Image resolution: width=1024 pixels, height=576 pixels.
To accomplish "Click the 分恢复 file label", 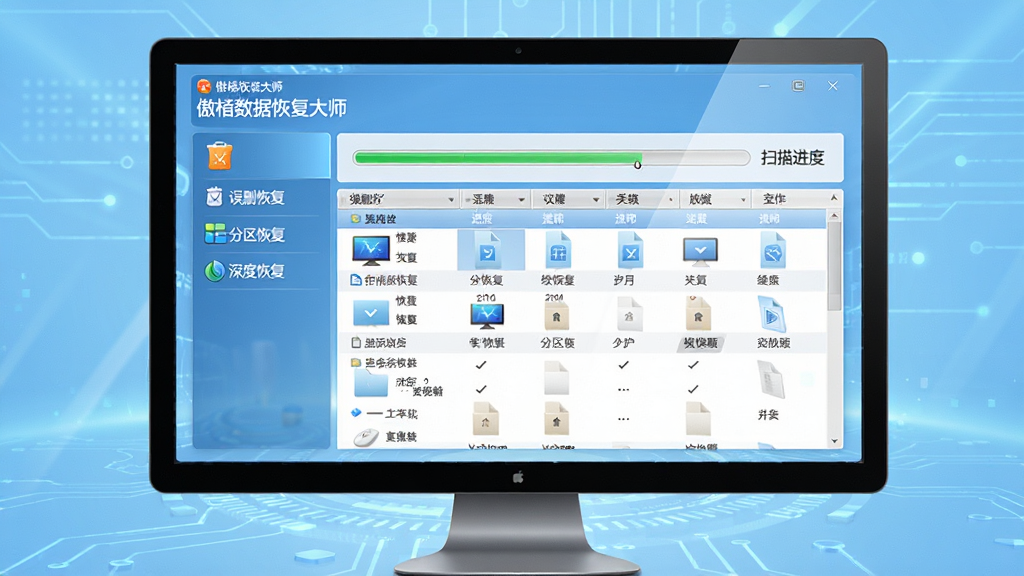I will point(487,280).
